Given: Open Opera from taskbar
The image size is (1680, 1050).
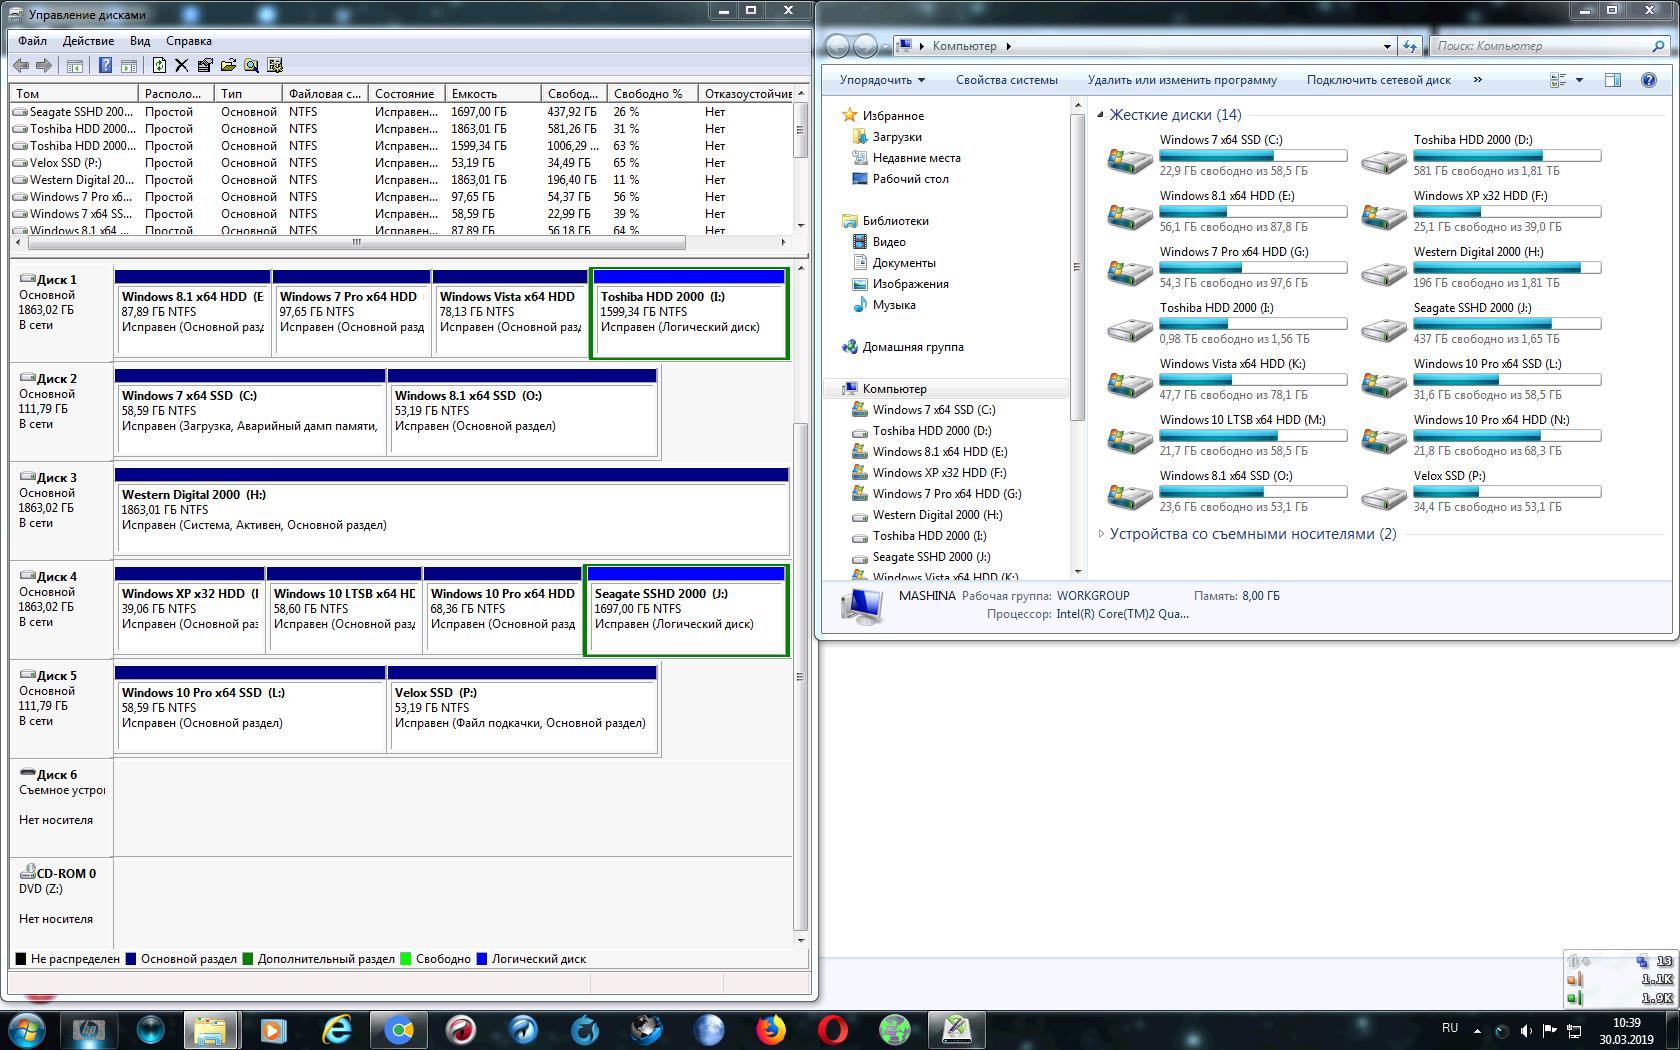Looking at the screenshot, I should coord(833,1030).
